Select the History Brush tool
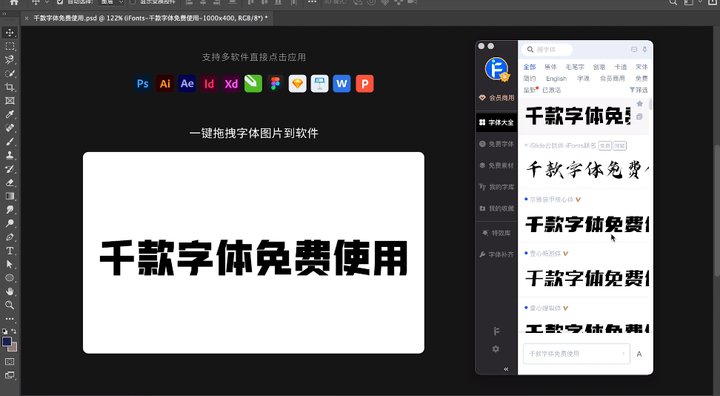Image resolution: width=720 pixels, height=396 pixels. (x=10, y=169)
